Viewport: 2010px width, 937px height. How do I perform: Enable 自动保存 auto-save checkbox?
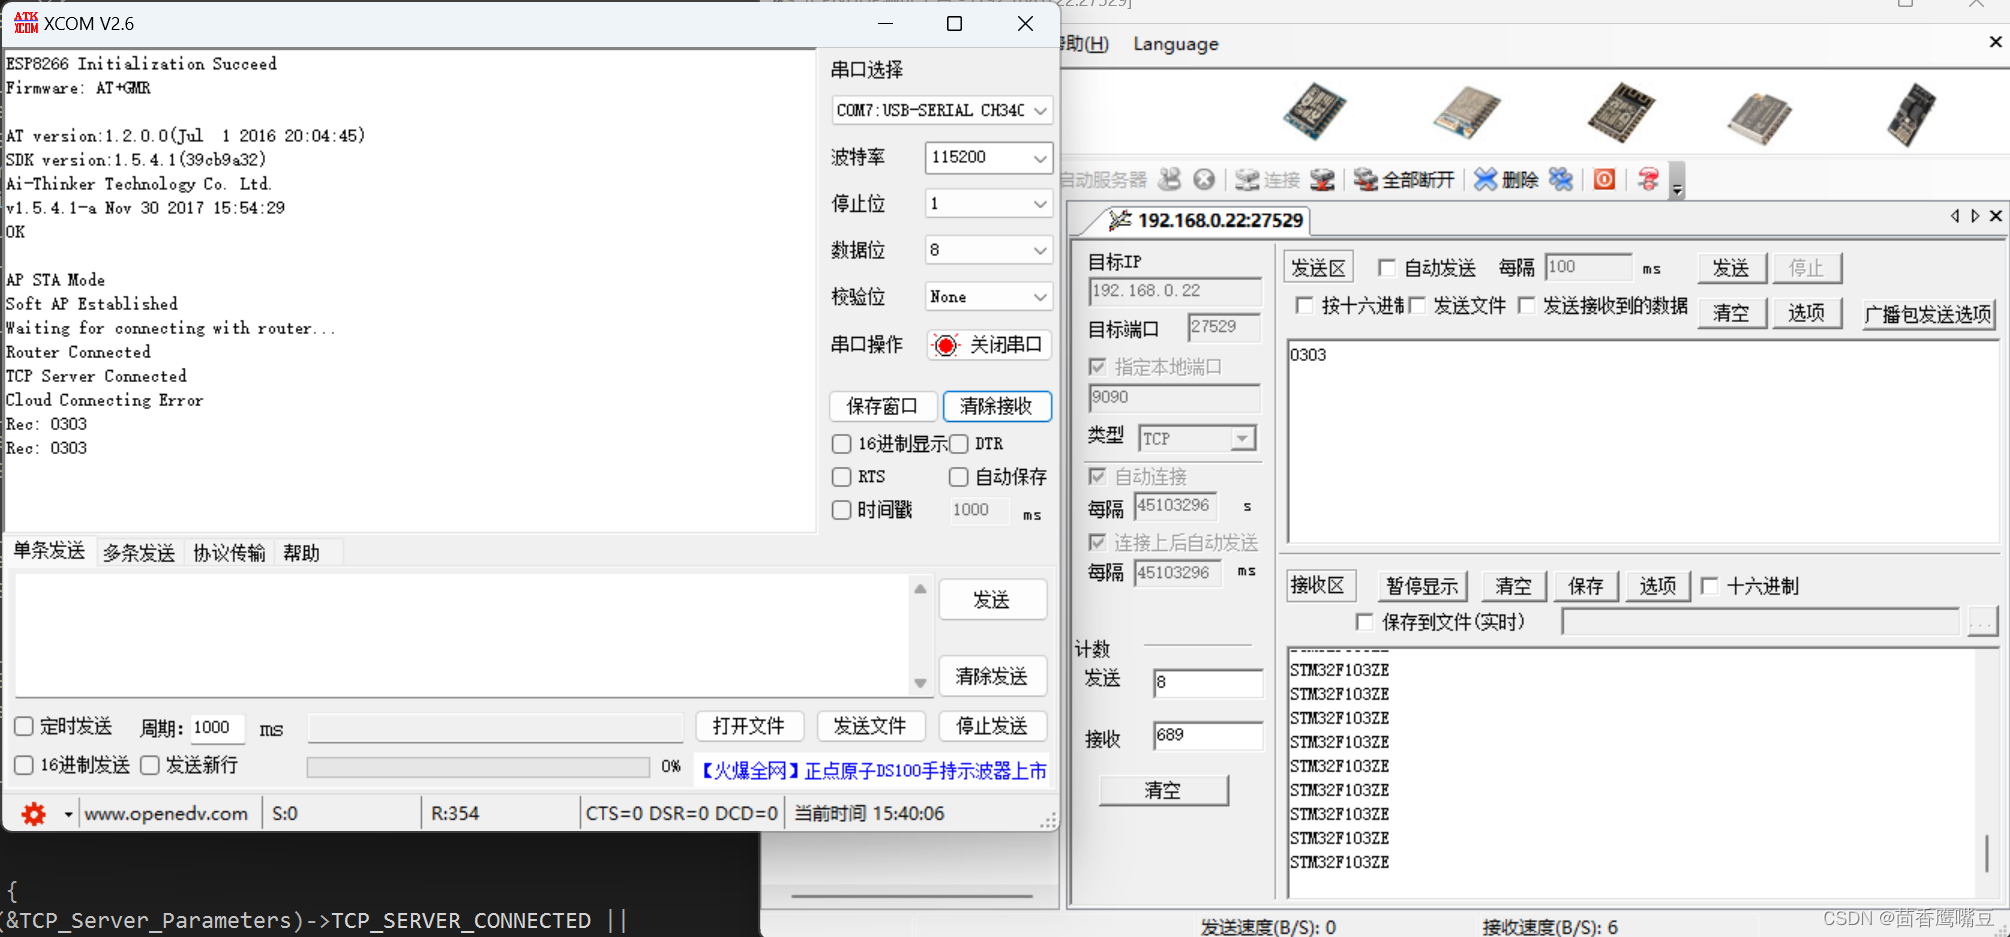click(x=959, y=477)
